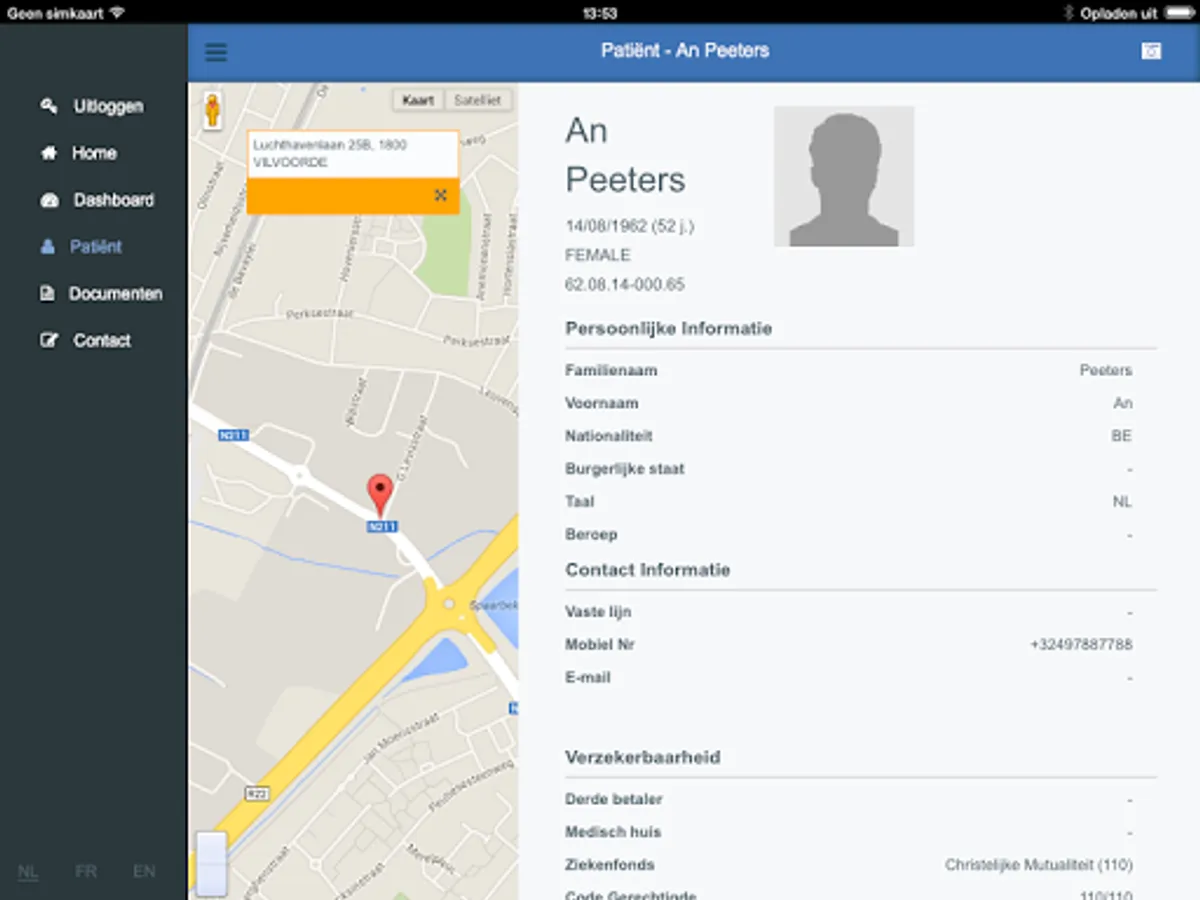The height and width of the screenshot is (900, 1200).
Task: Click the E-mail row label
Action: coord(588,678)
